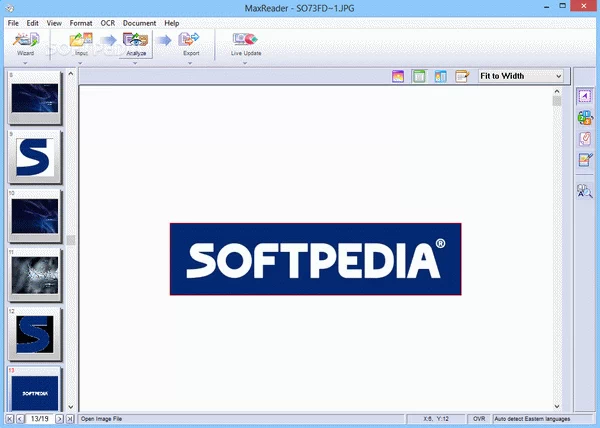Go to the previous page button
Viewport: 600px width, 428px height.
click(20, 419)
